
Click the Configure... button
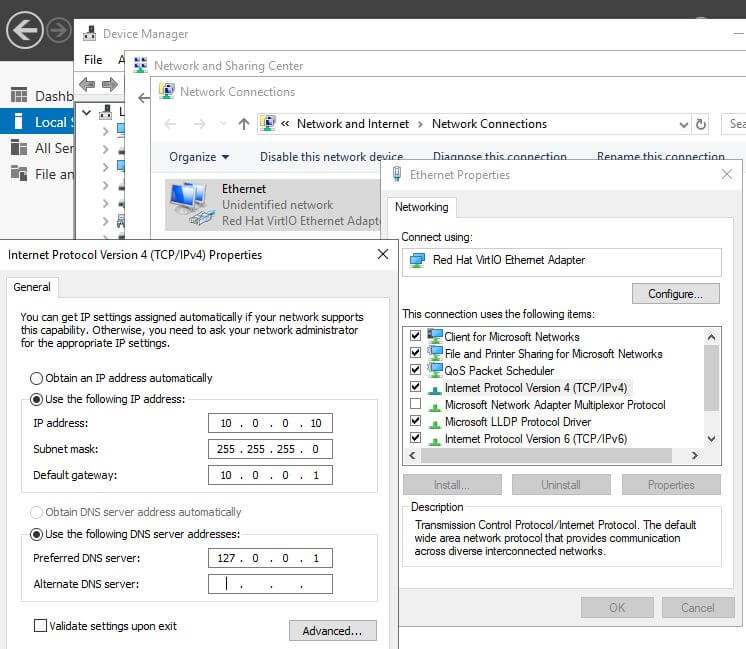click(676, 294)
